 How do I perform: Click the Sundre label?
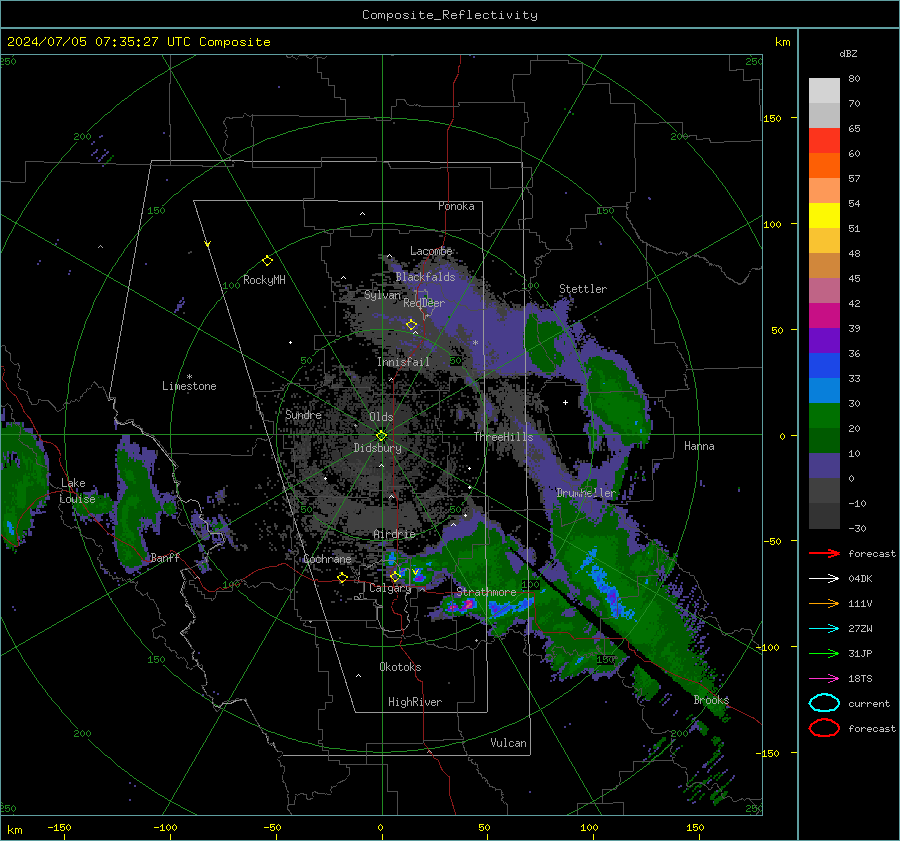click(x=303, y=414)
